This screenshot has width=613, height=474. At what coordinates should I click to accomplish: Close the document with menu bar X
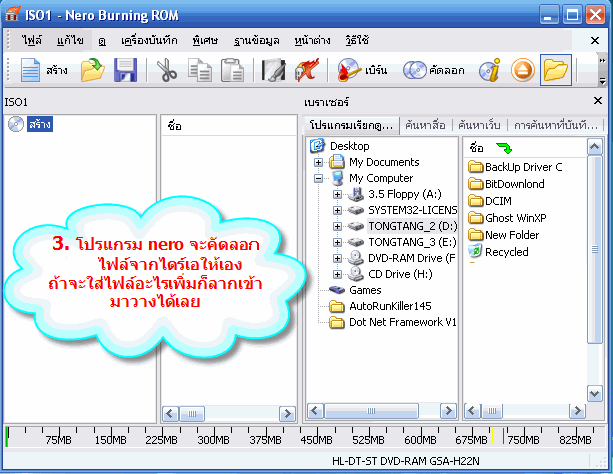(595, 40)
